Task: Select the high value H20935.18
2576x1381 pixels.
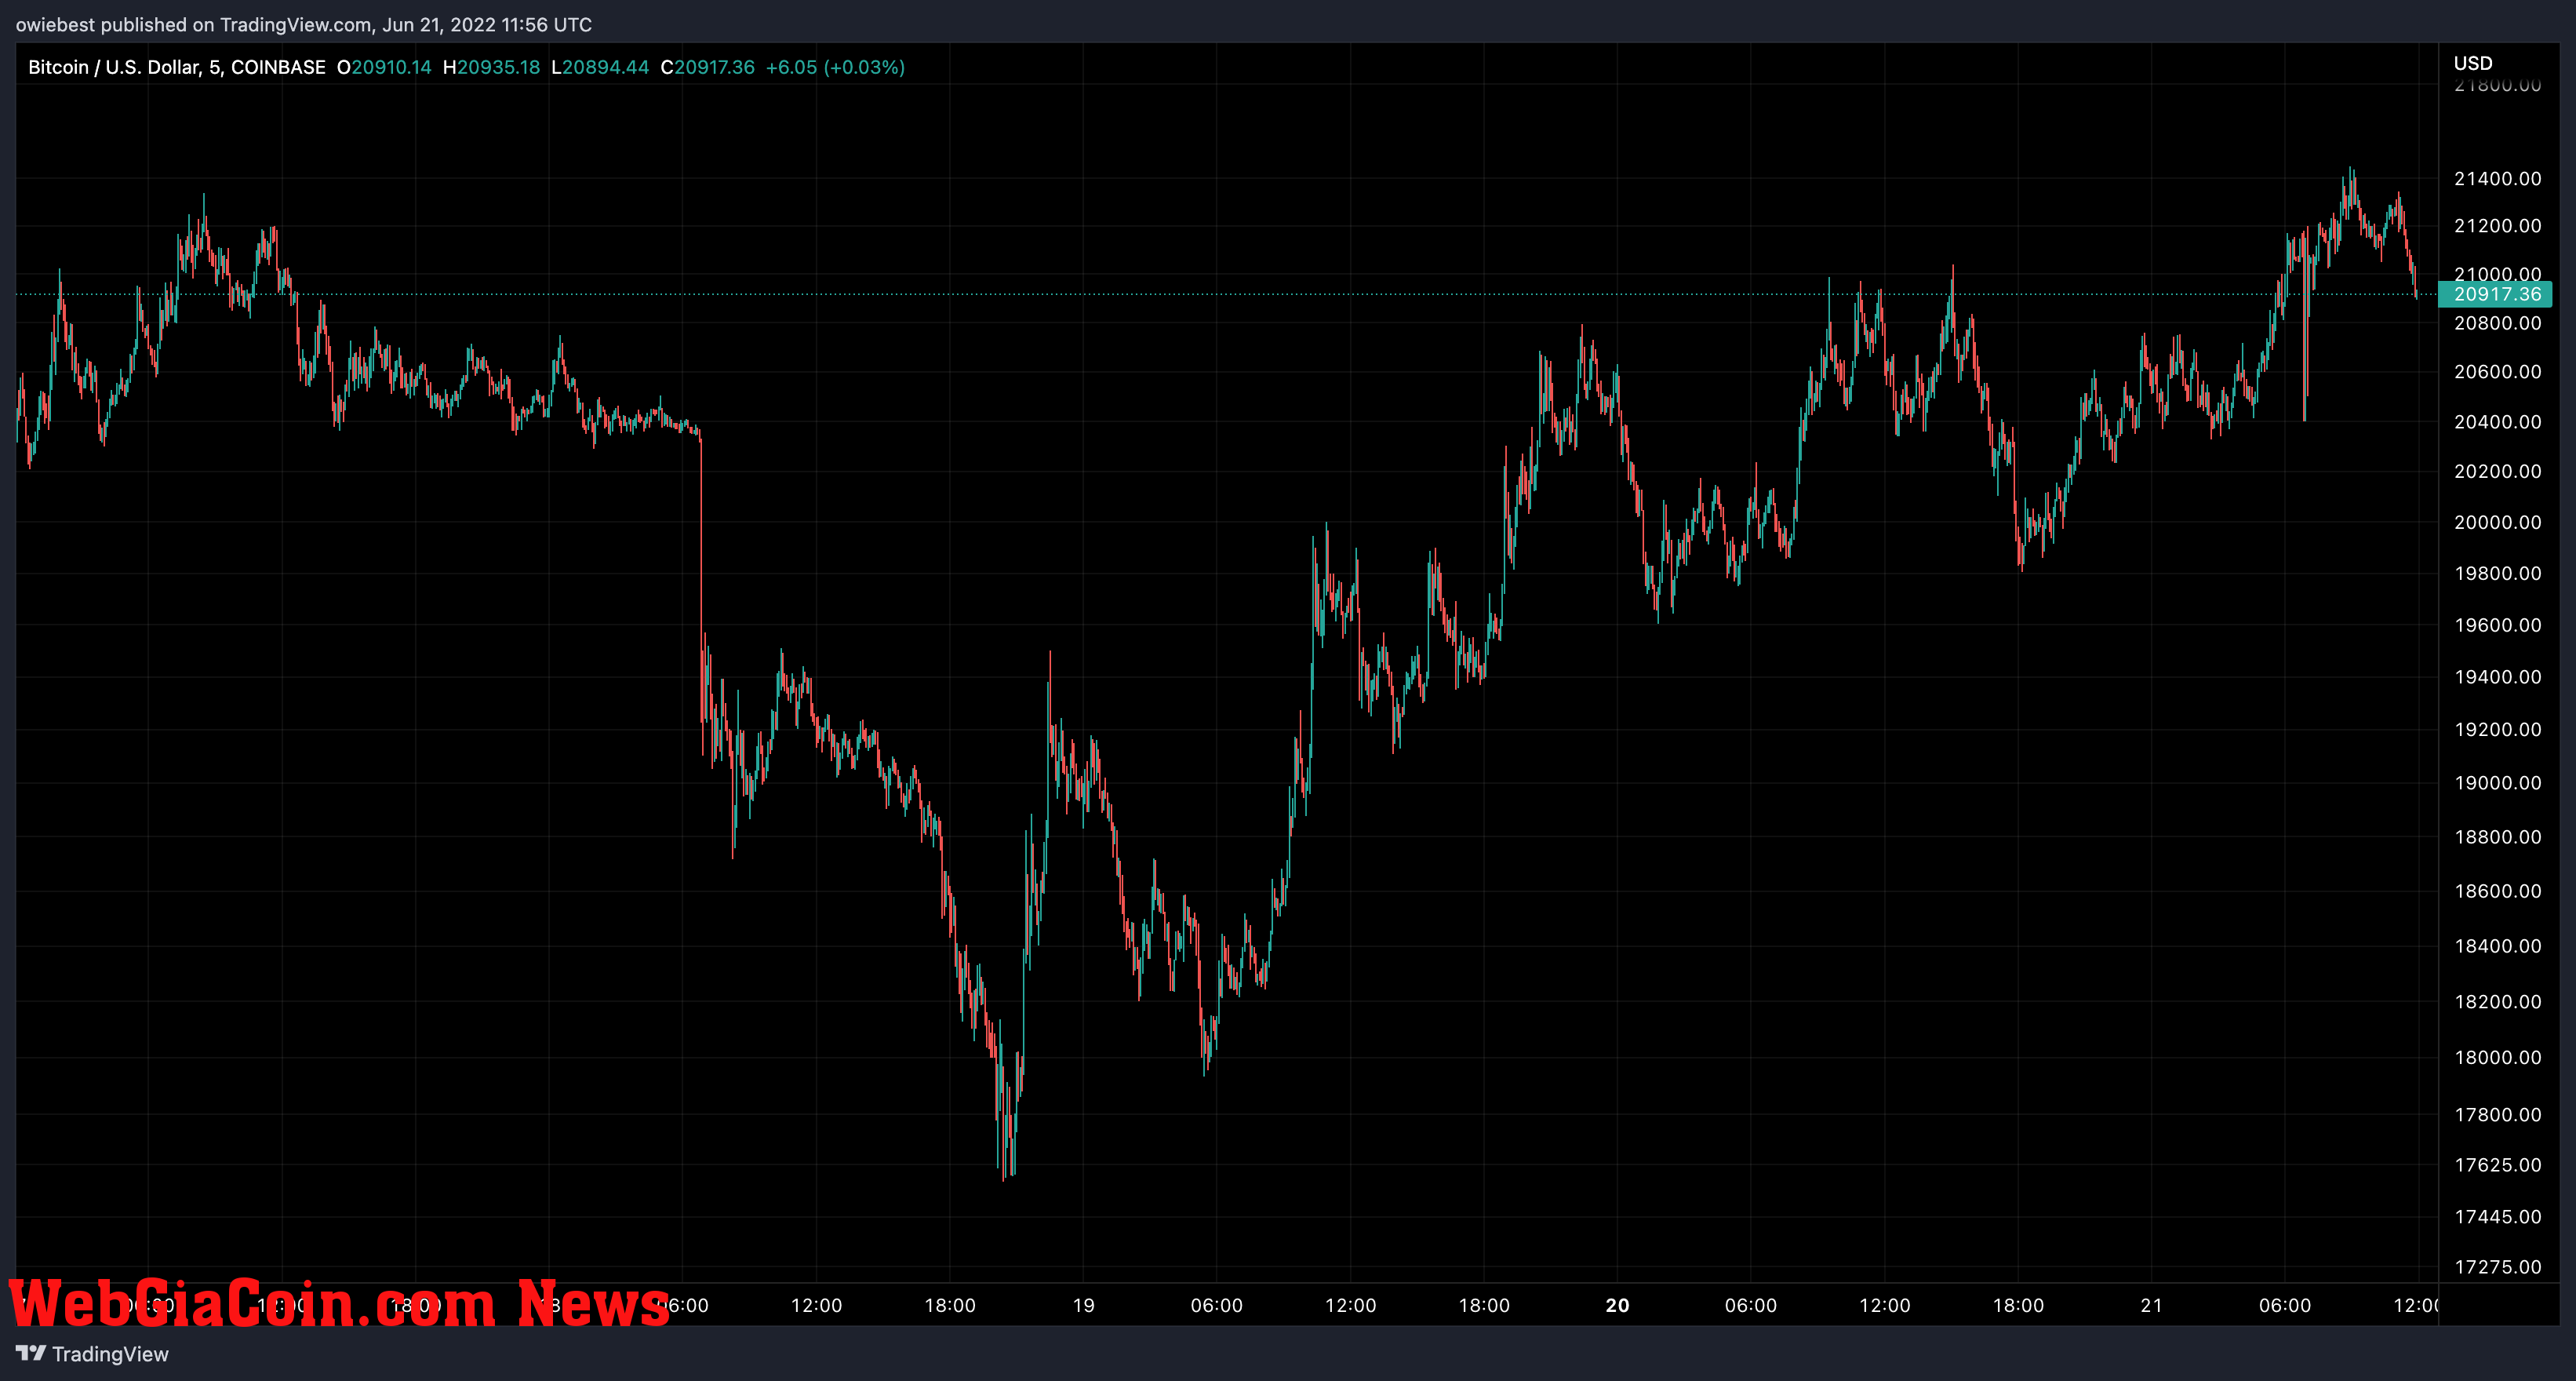Action: (491, 67)
